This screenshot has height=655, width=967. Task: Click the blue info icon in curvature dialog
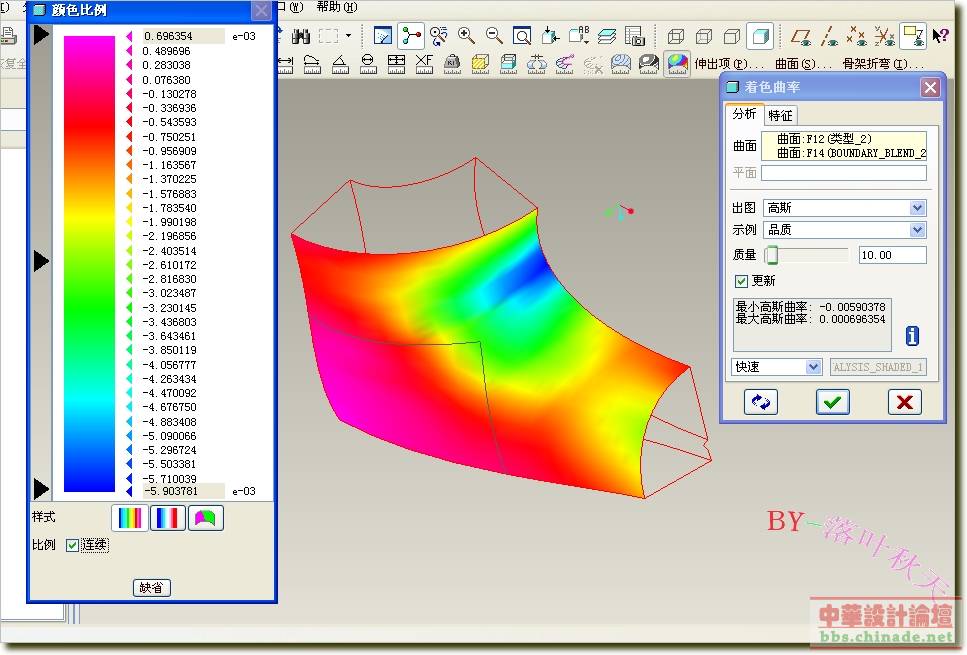point(912,336)
